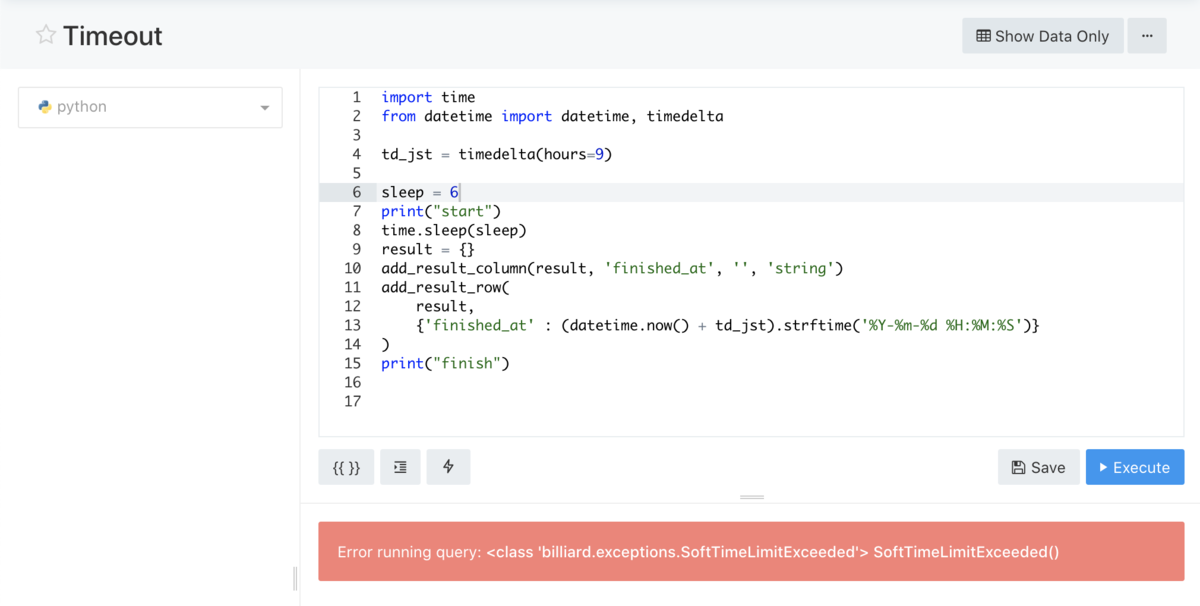This screenshot has width=1200, height=606.
Task: Star the Timeout query as favorite
Action: click(45, 35)
